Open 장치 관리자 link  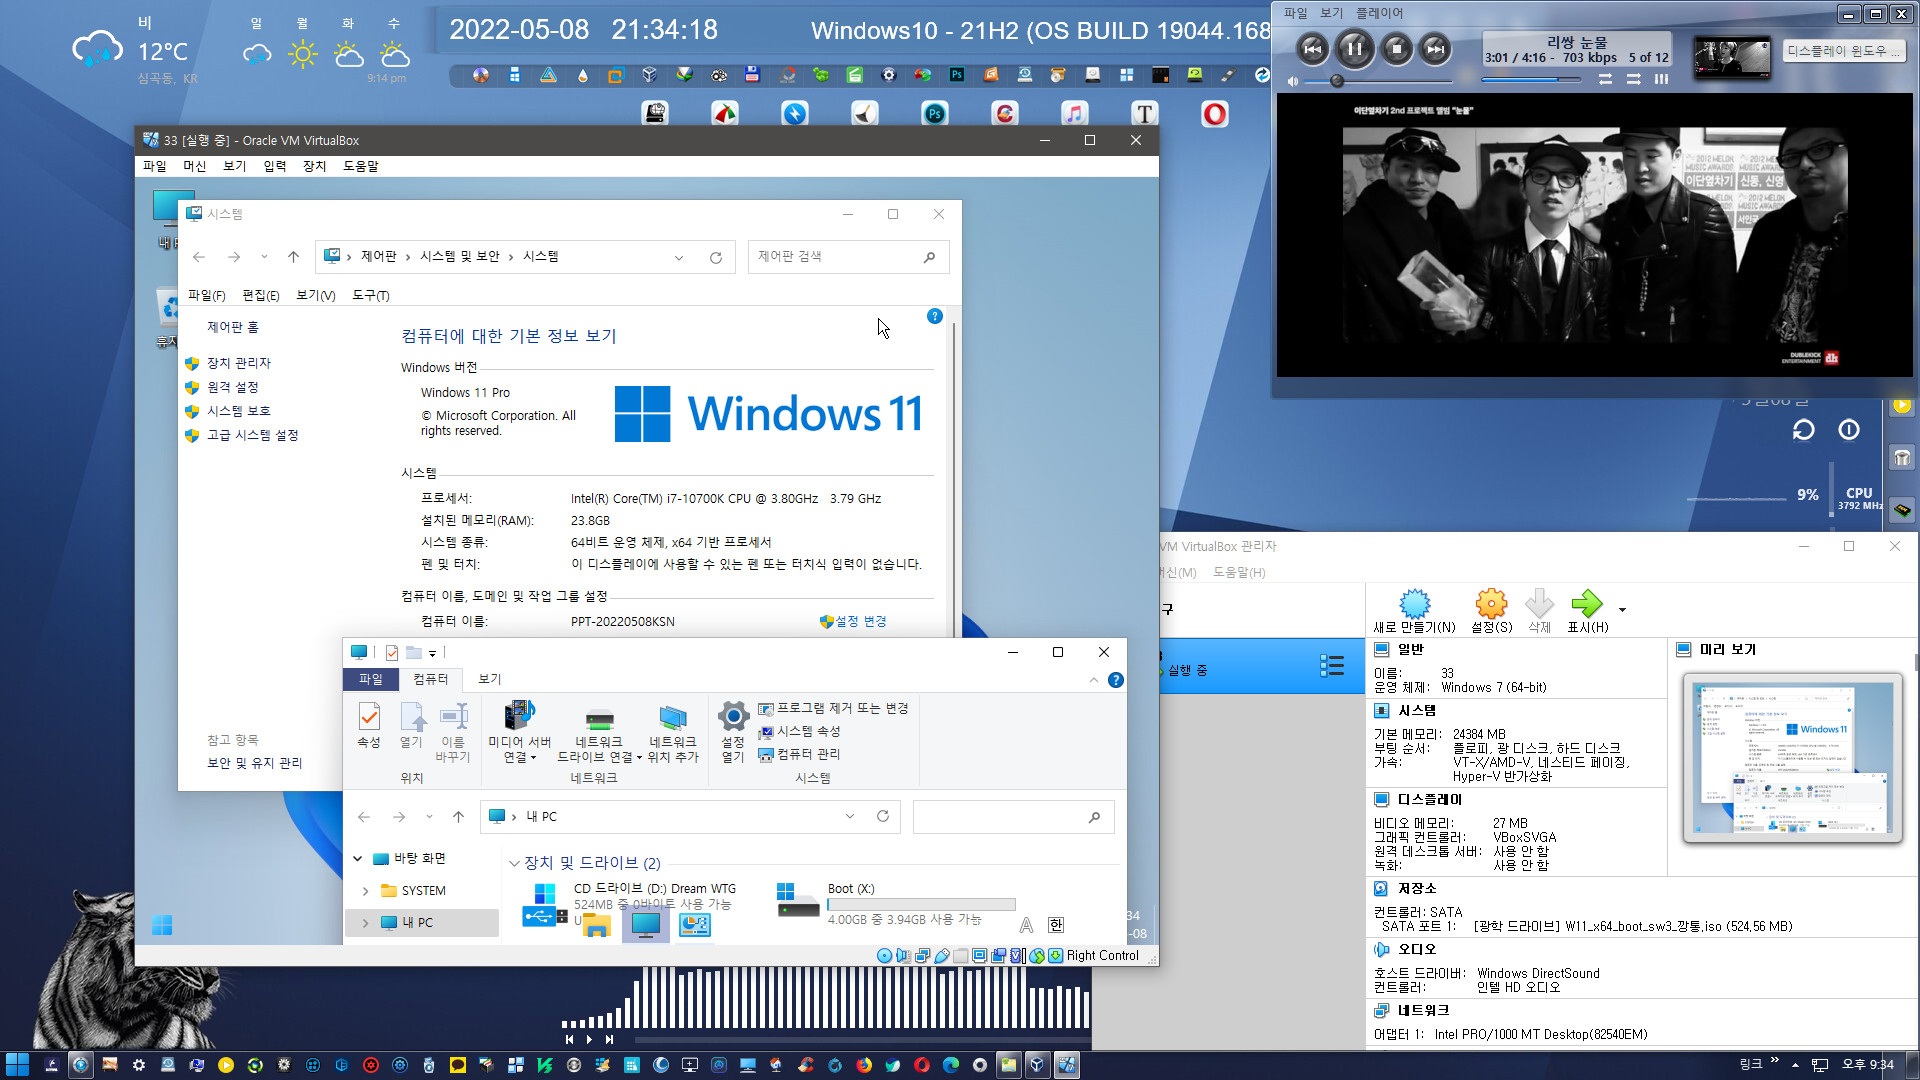pyautogui.click(x=239, y=363)
